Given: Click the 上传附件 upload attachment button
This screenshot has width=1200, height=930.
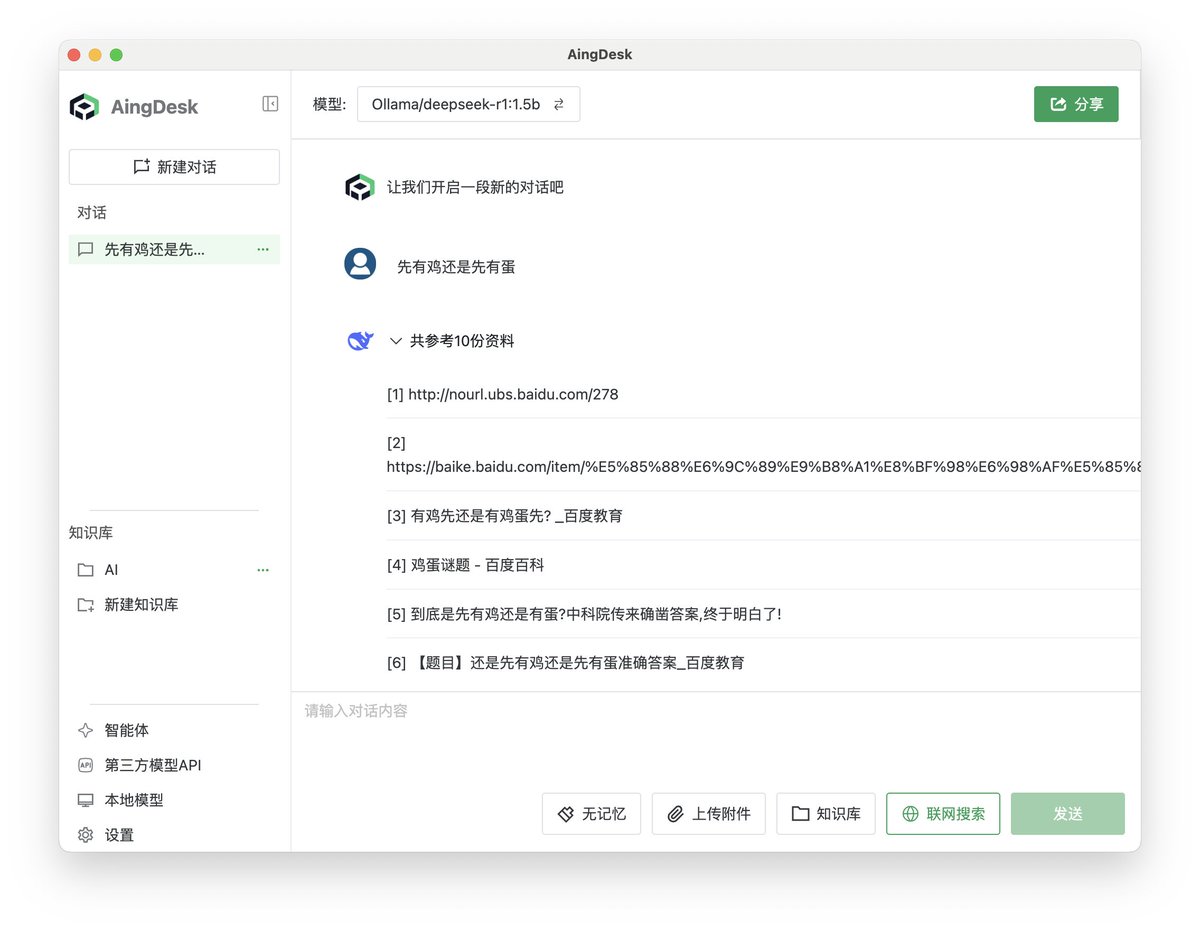Looking at the screenshot, I should coord(709,814).
